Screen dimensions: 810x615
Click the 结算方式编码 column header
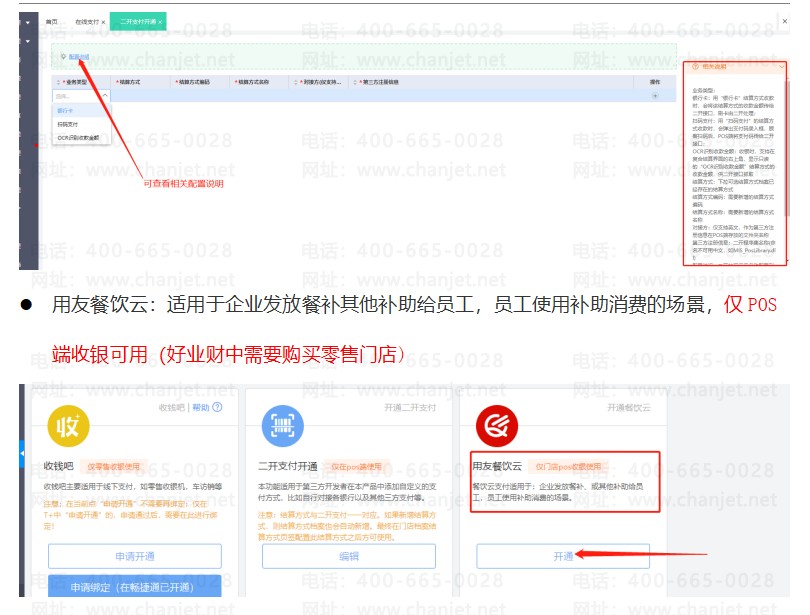click(x=194, y=82)
